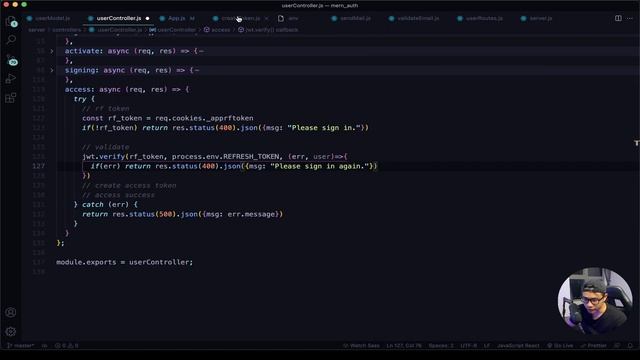
Task: Open the Run and Debug view
Action: [x=11, y=78]
